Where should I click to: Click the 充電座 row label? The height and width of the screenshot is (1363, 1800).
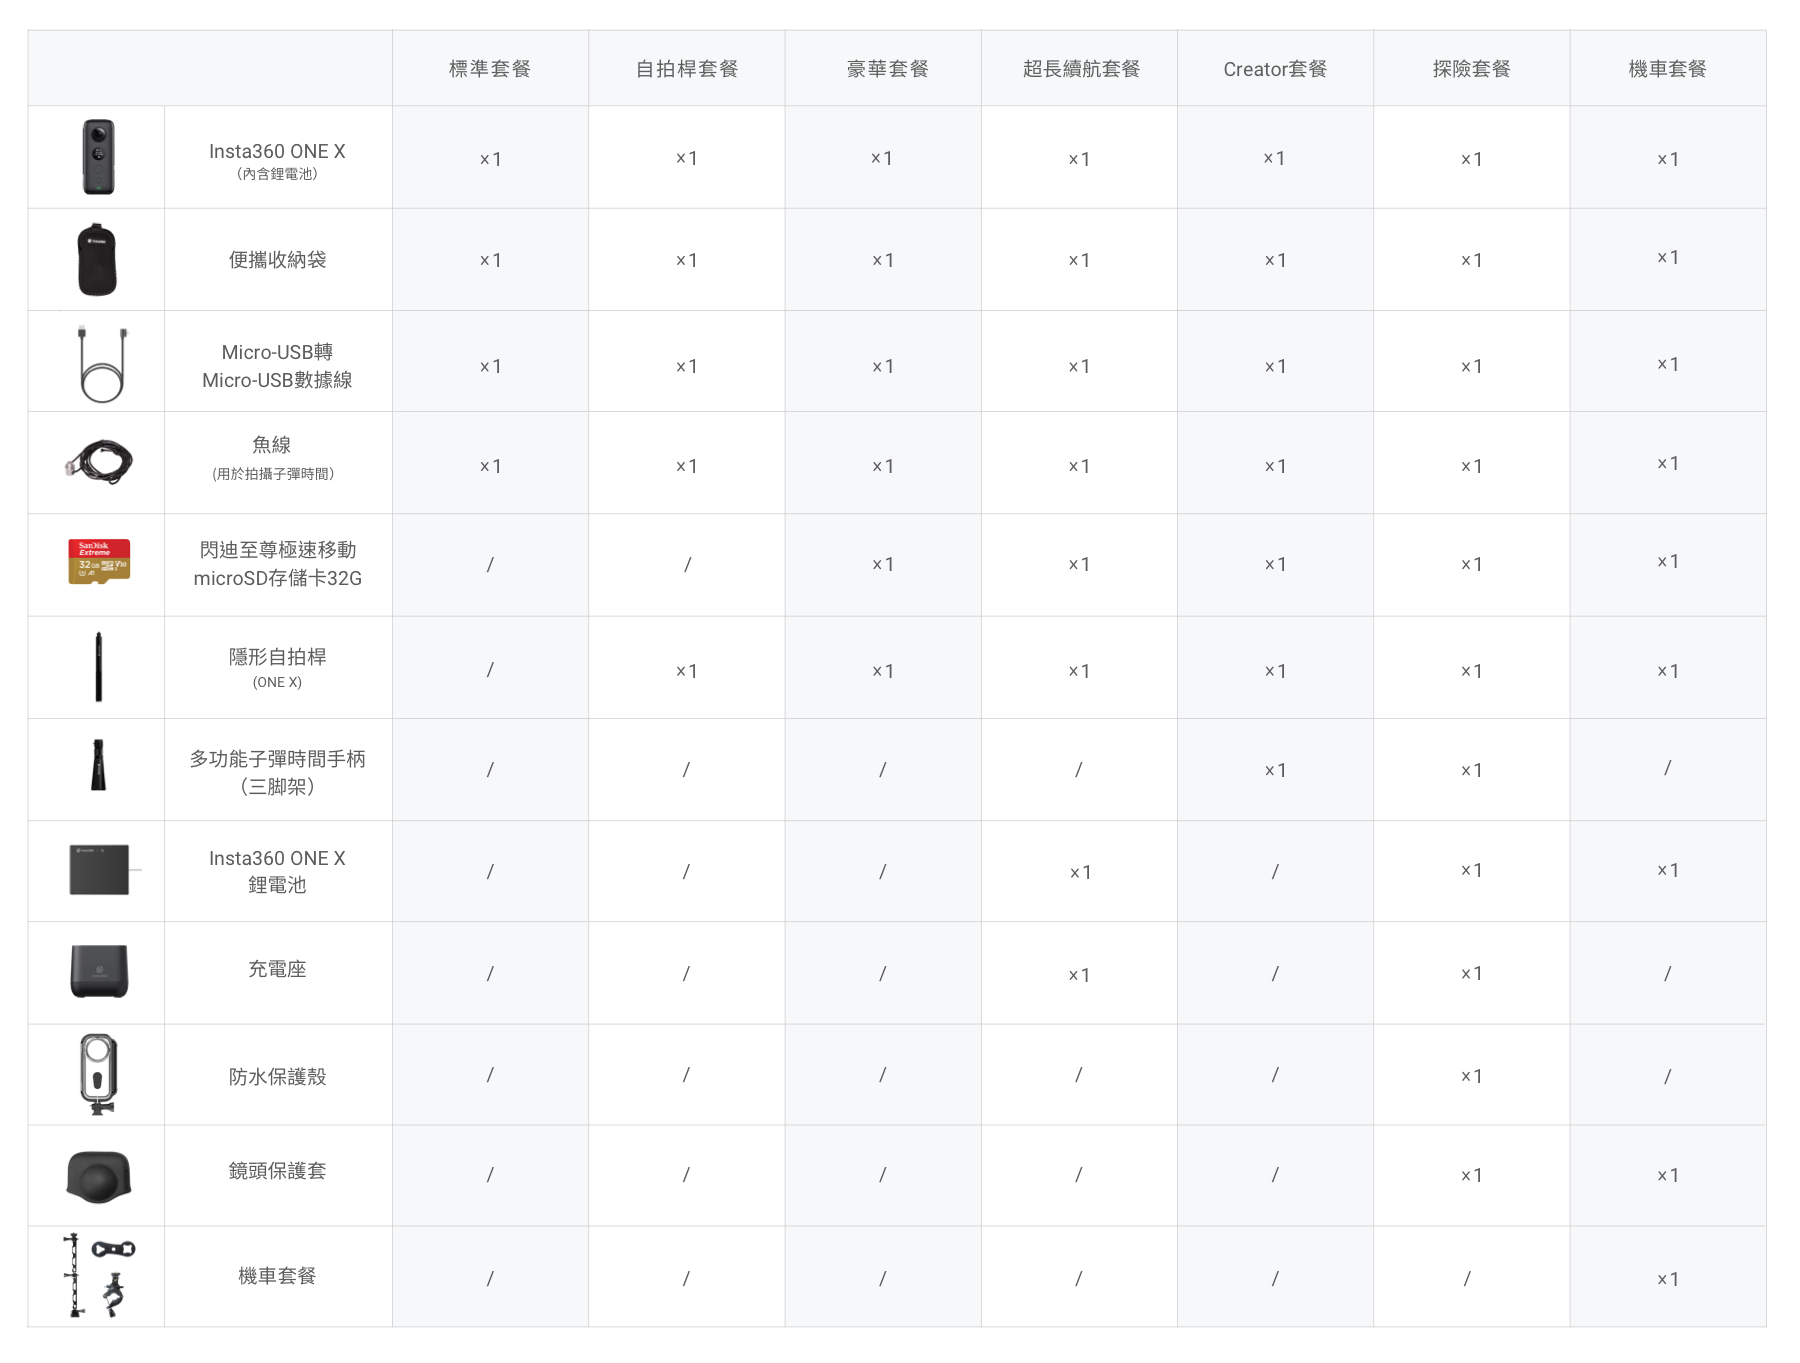click(x=277, y=969)
